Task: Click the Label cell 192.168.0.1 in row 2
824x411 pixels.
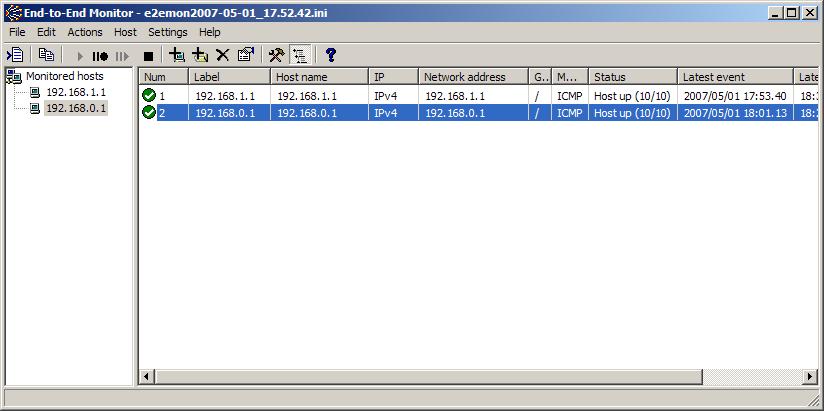Action: [225, 113]
